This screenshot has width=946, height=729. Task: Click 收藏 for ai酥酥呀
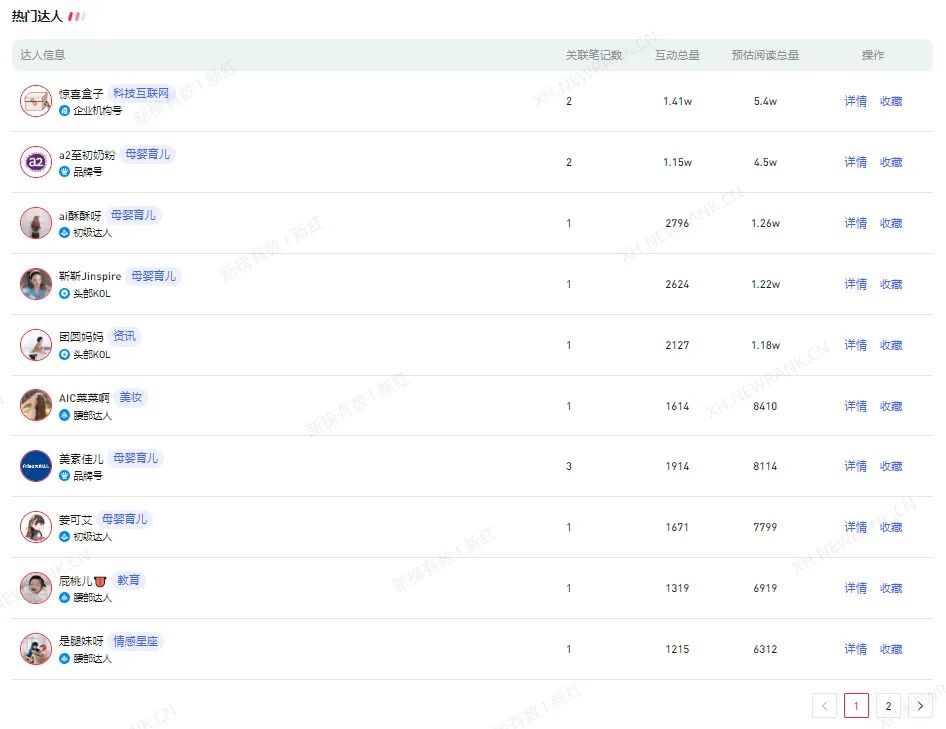pos(891,223)
